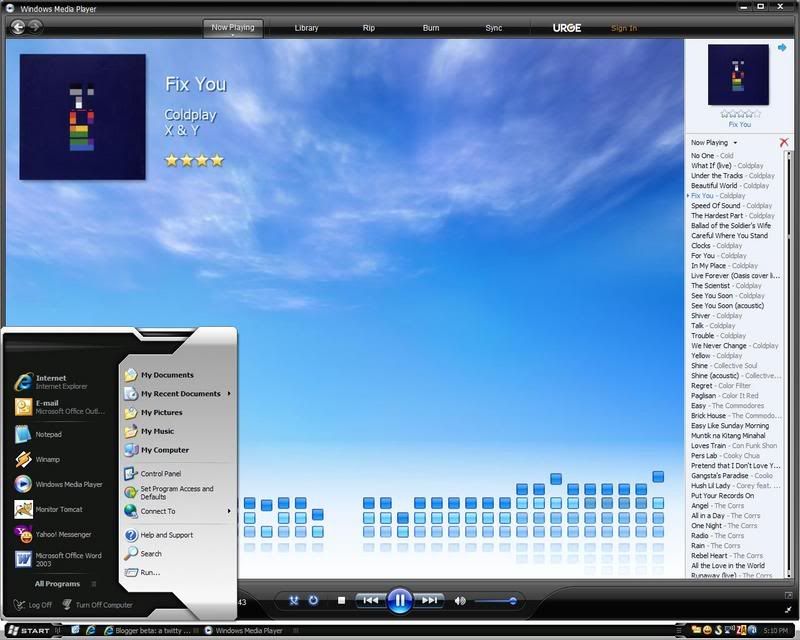Open the Sync tab

pyautogui.click(x=493, y=28)
